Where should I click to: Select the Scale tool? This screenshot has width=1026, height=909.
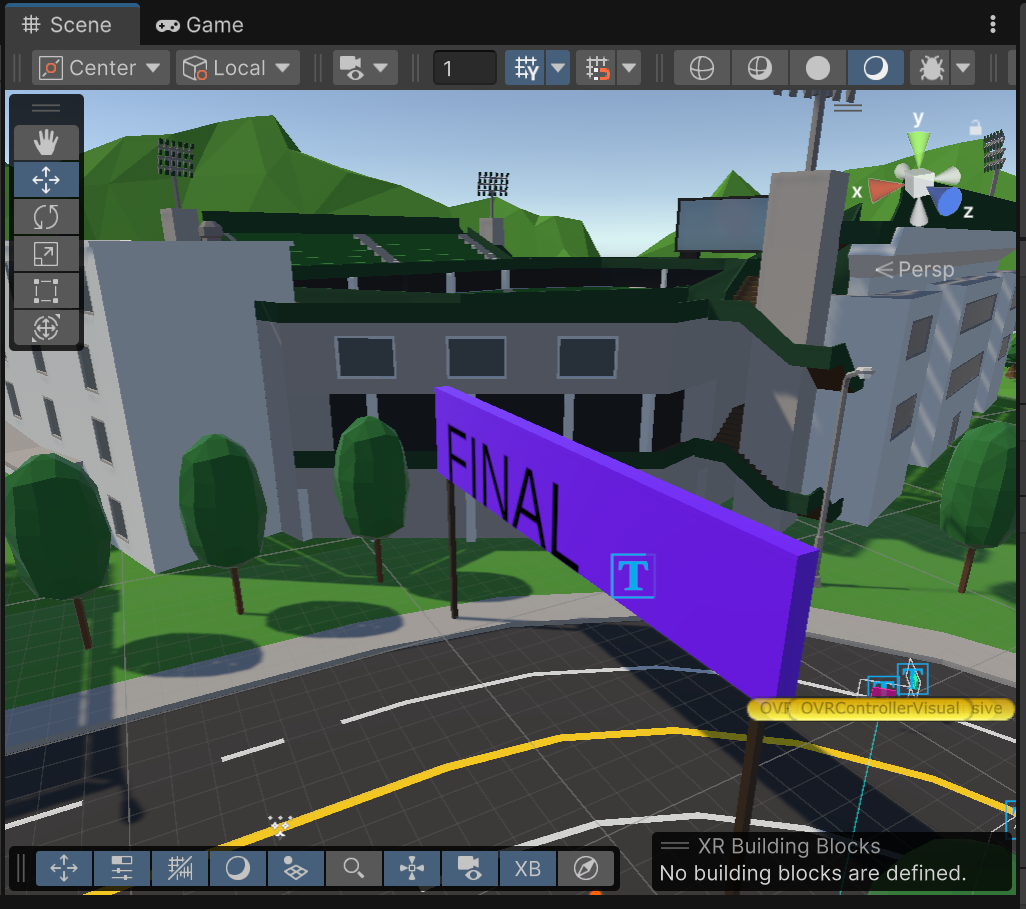46,254
